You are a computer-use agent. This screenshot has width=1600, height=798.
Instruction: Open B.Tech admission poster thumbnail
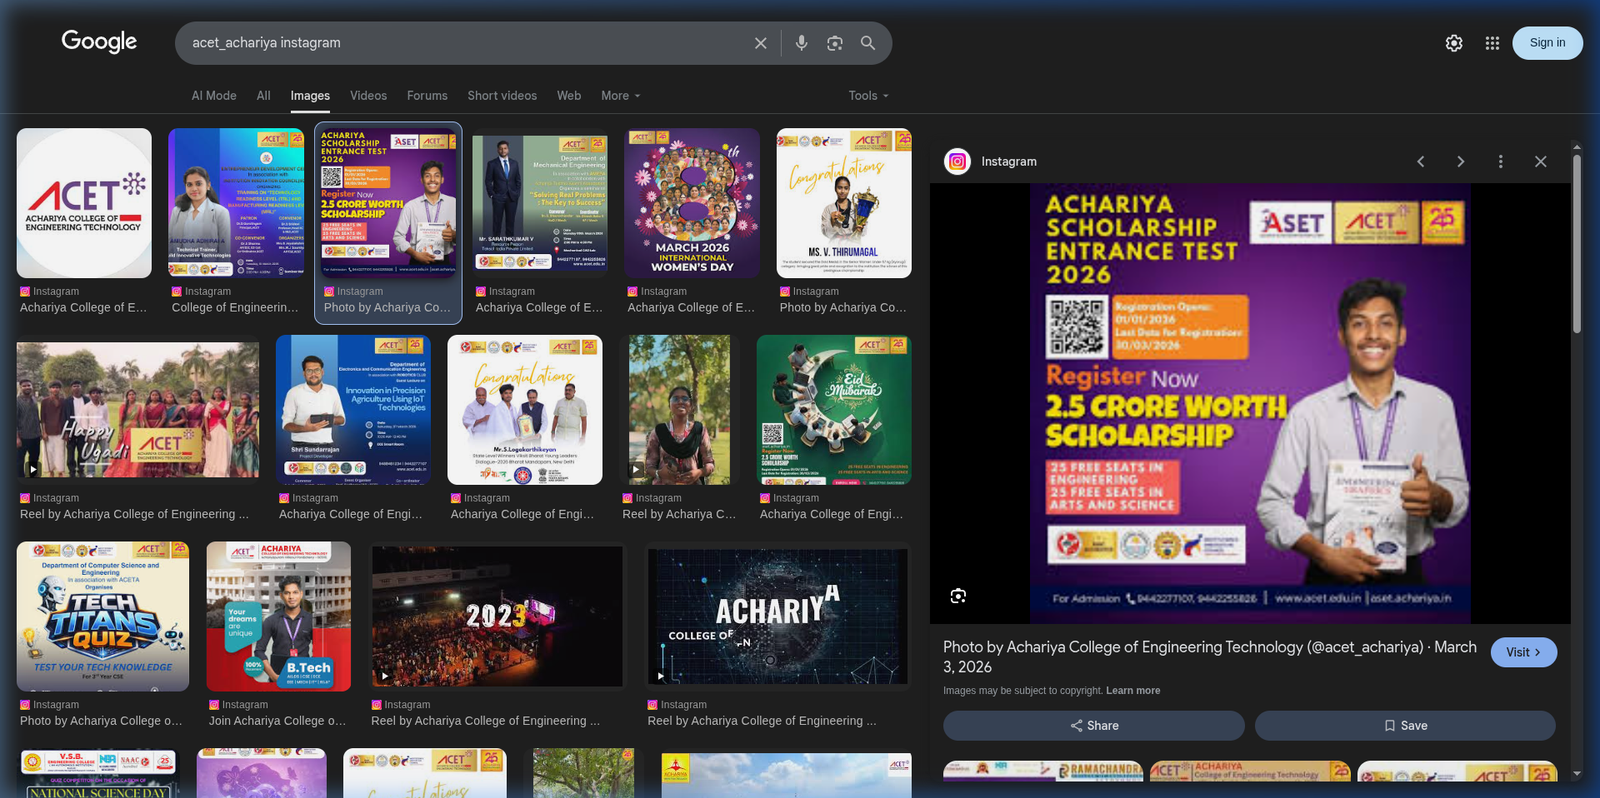pyautogui.click(x=279, y=617)
